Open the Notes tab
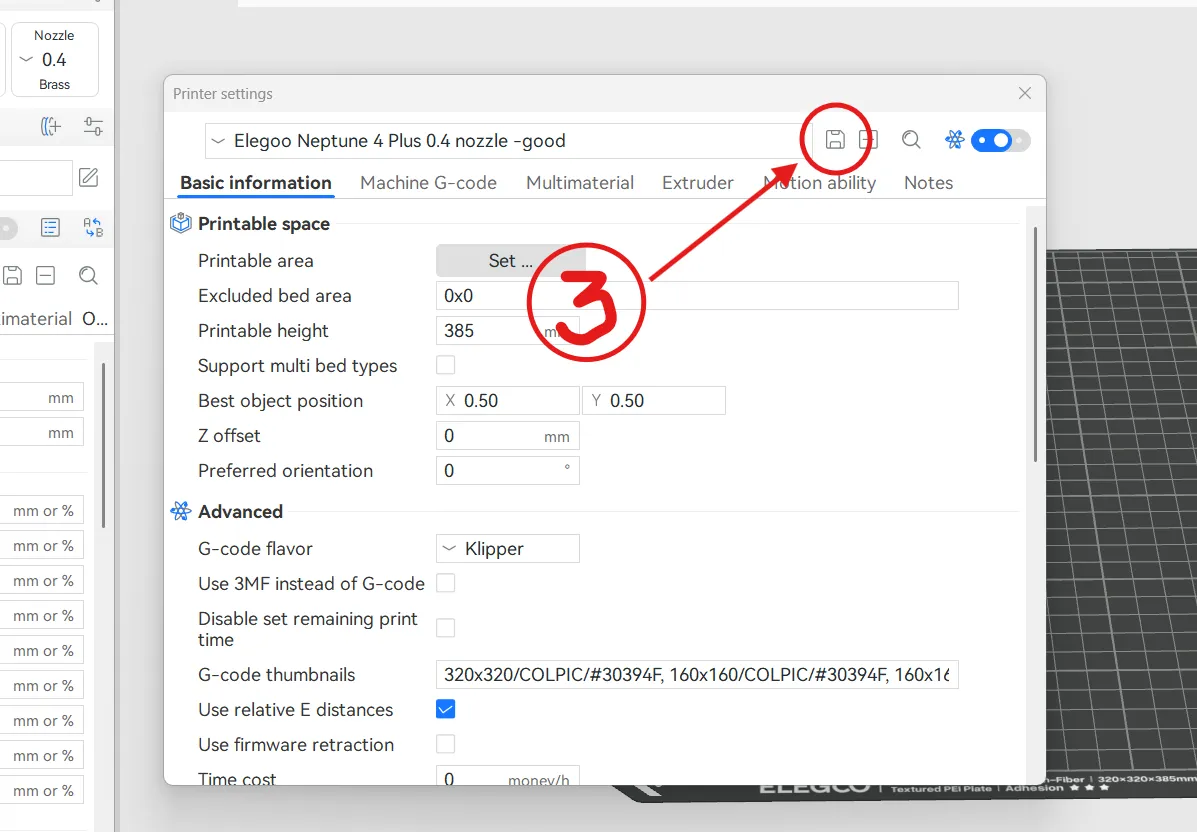This screenshot has width=1197, height=832. click(928, 183)
